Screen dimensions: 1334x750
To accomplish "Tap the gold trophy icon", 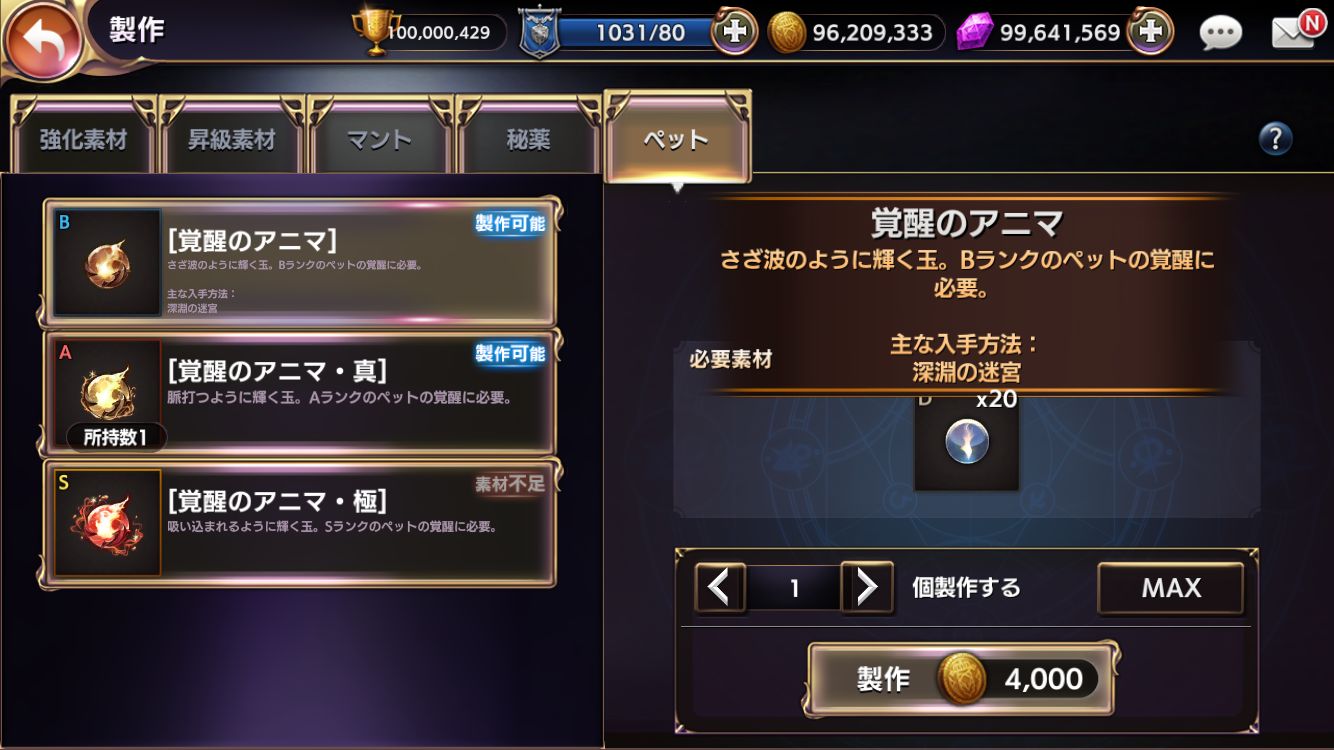I will [x=376, y=32].
